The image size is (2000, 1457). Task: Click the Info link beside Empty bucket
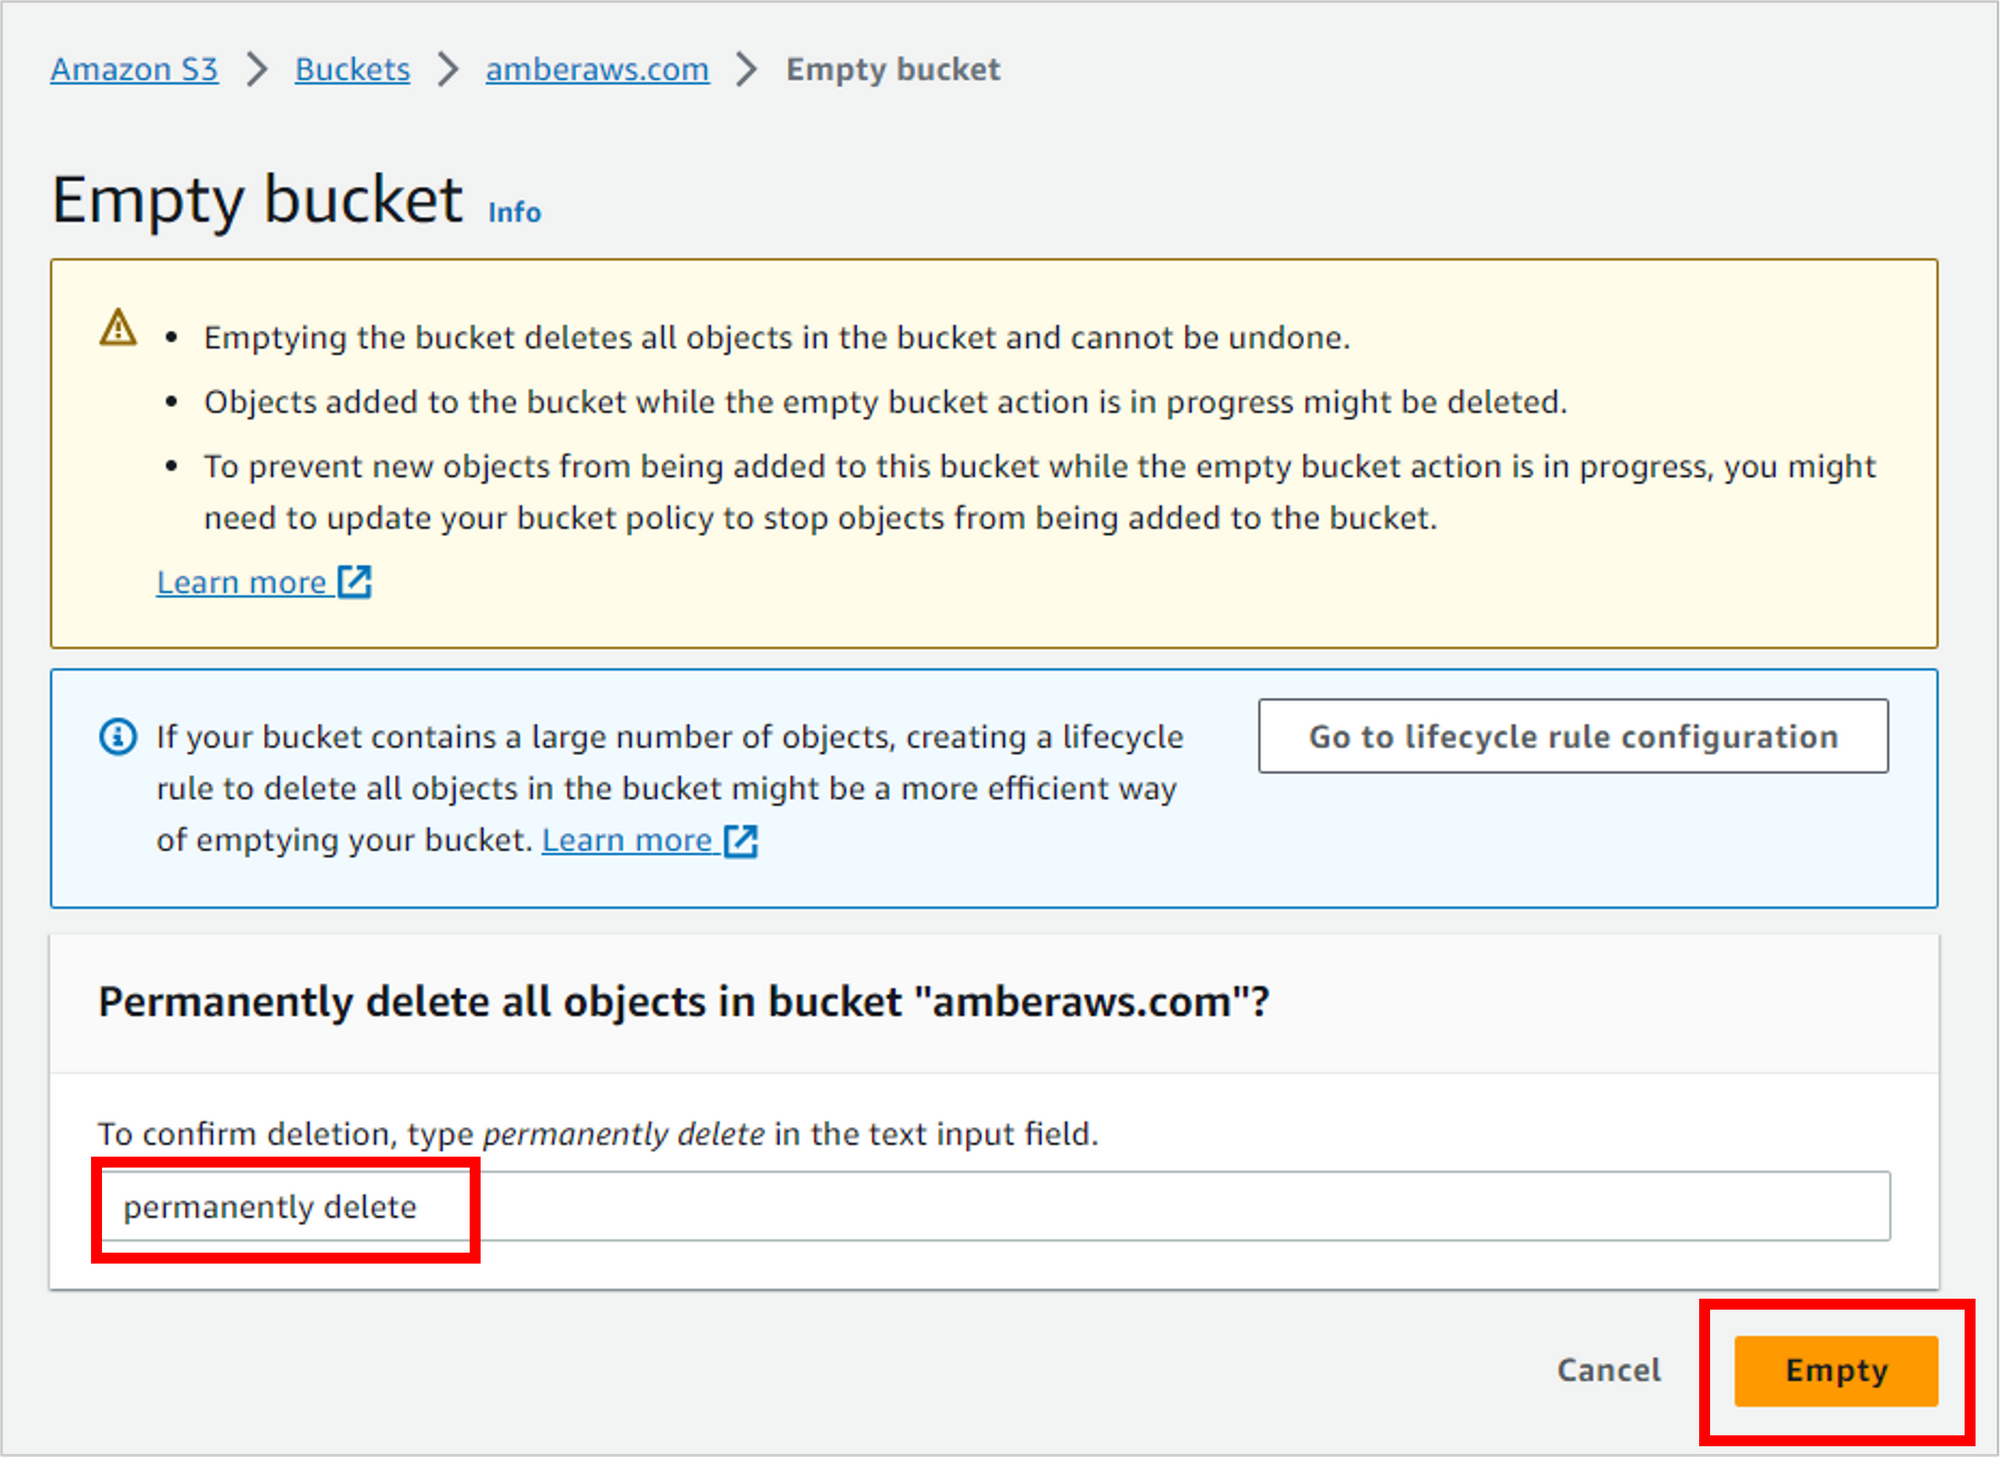(x=514, y=212)
